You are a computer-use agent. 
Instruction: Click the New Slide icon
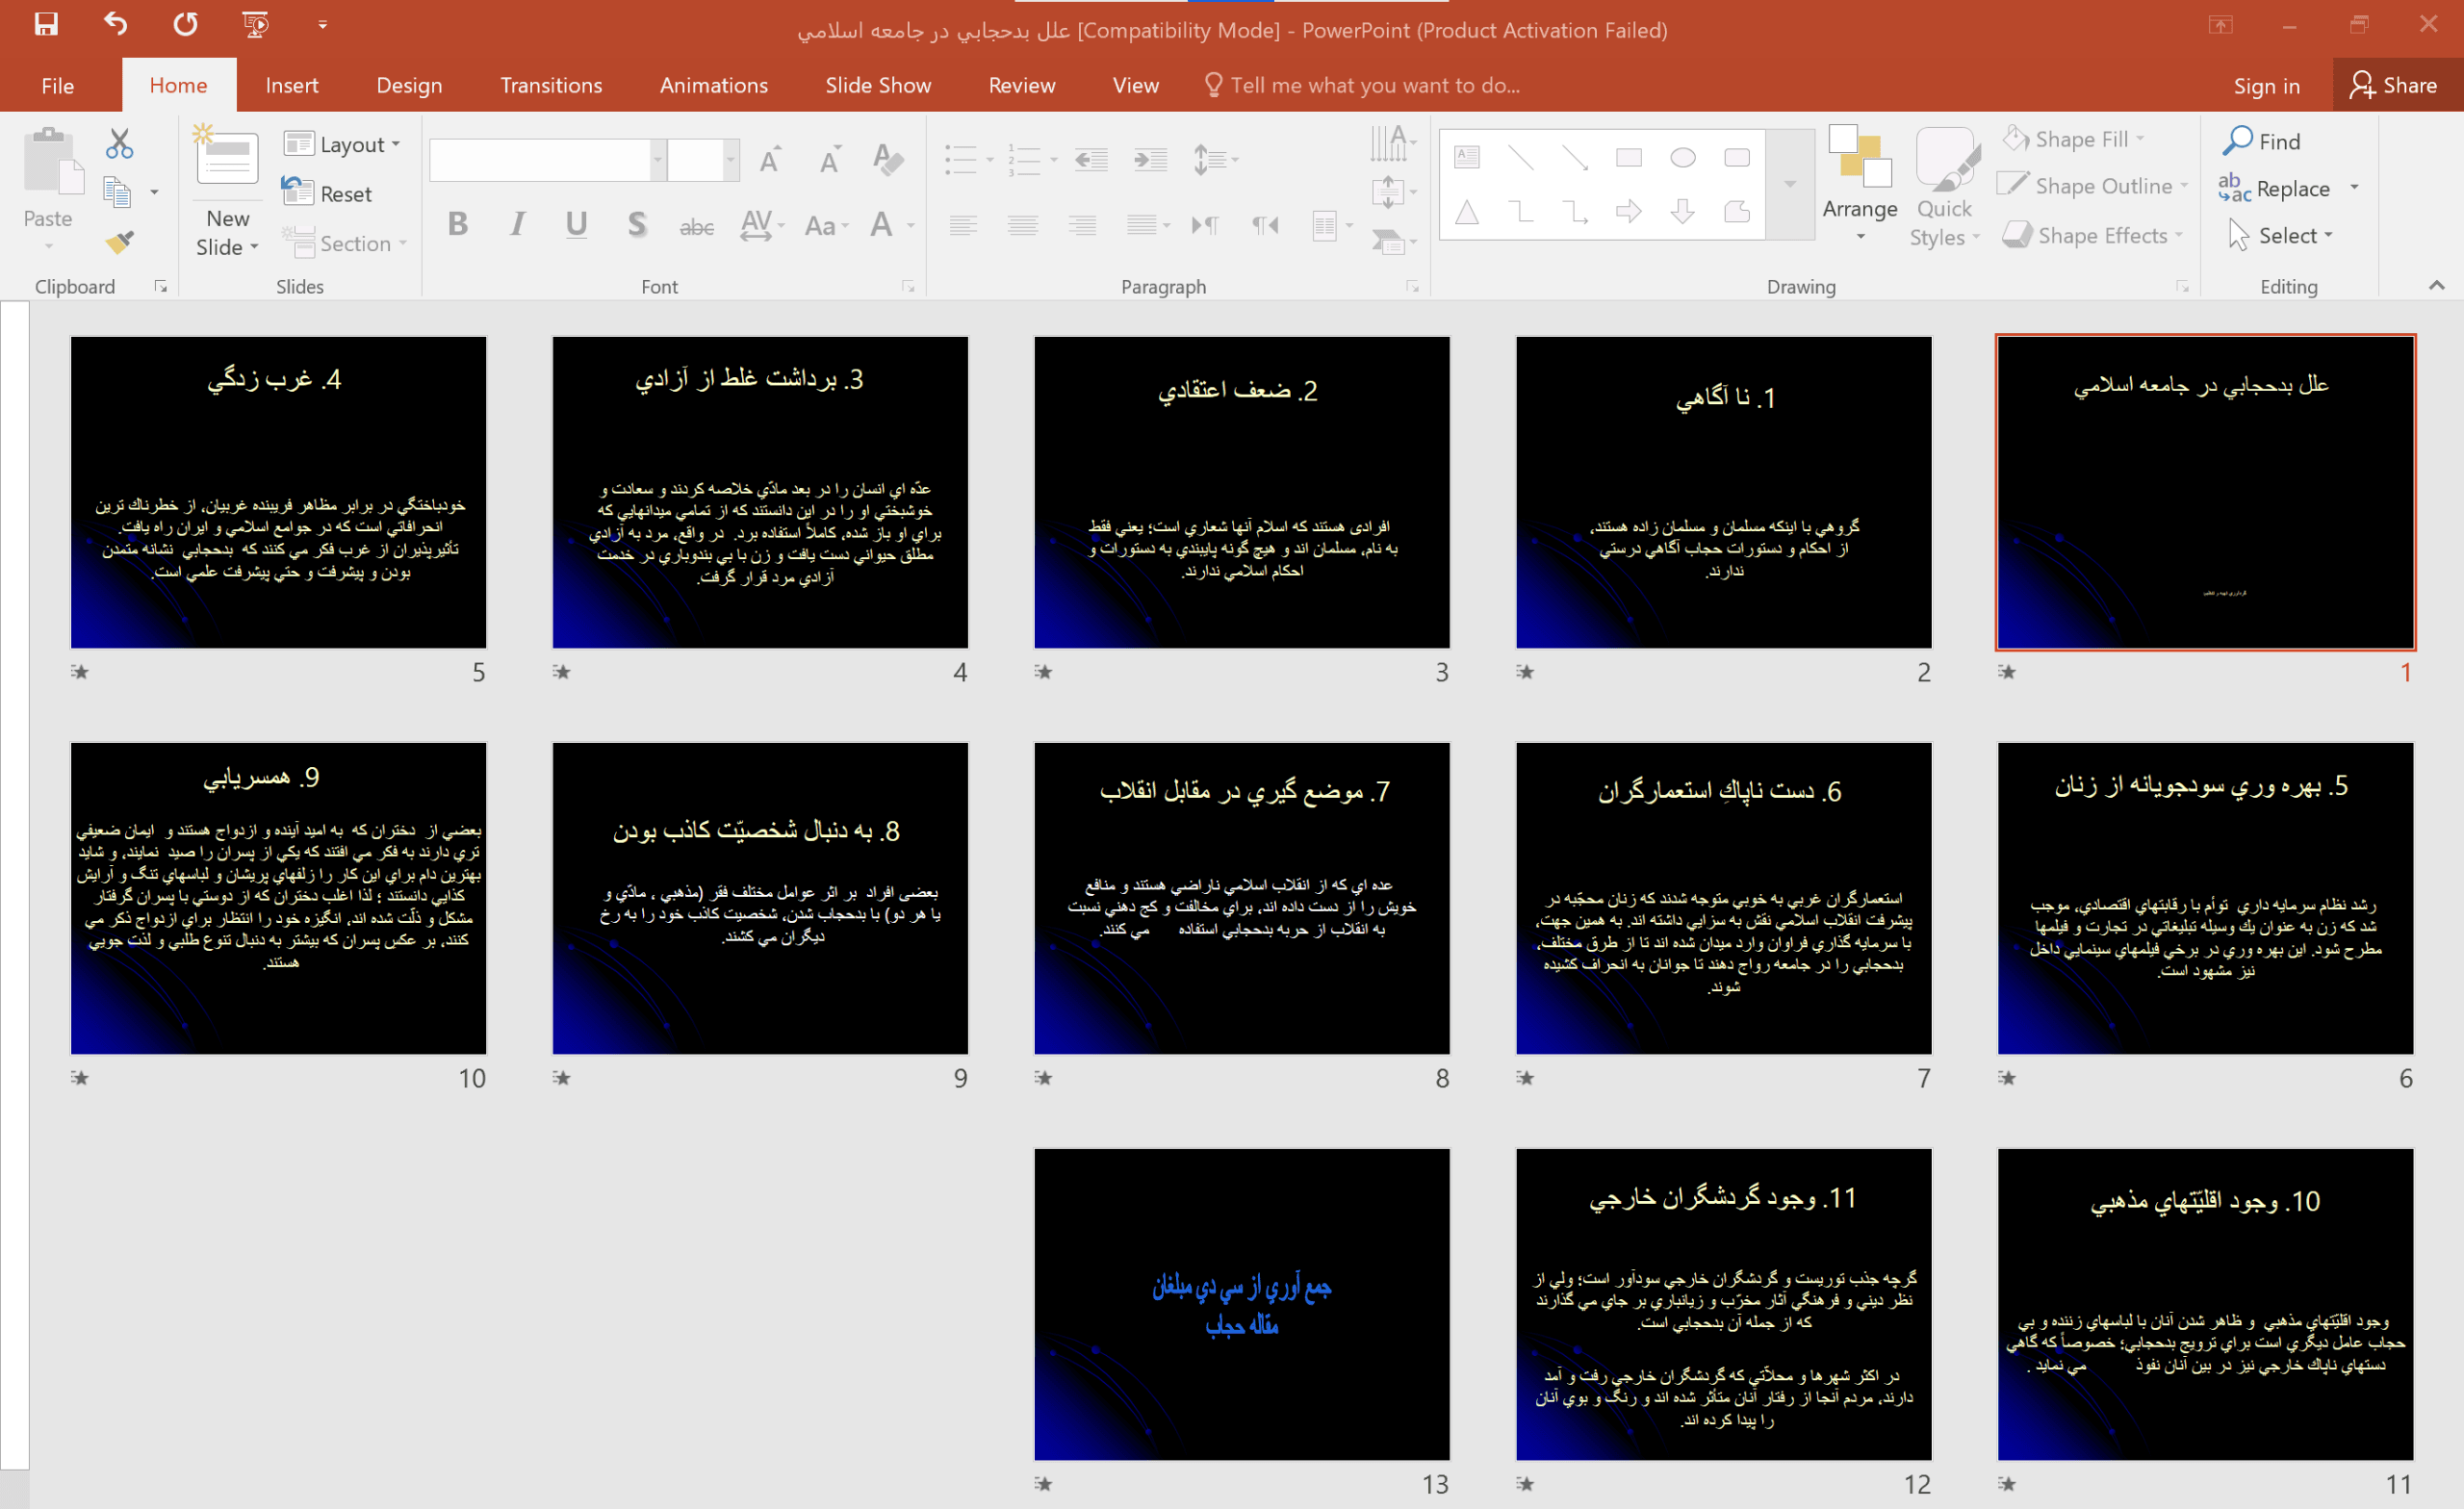click(x=226, y=156)
